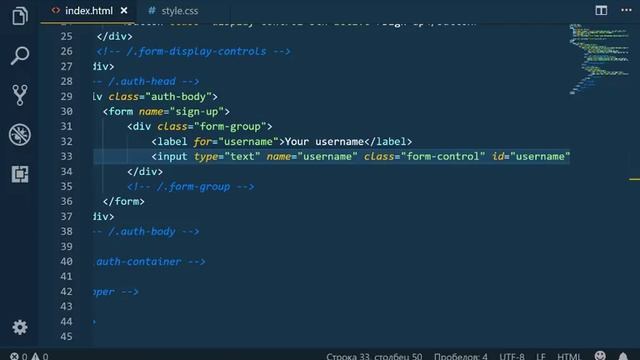Screen dimensions: 640x360
Task: Click line number 30 in the gutter
Action: (66, 111)
